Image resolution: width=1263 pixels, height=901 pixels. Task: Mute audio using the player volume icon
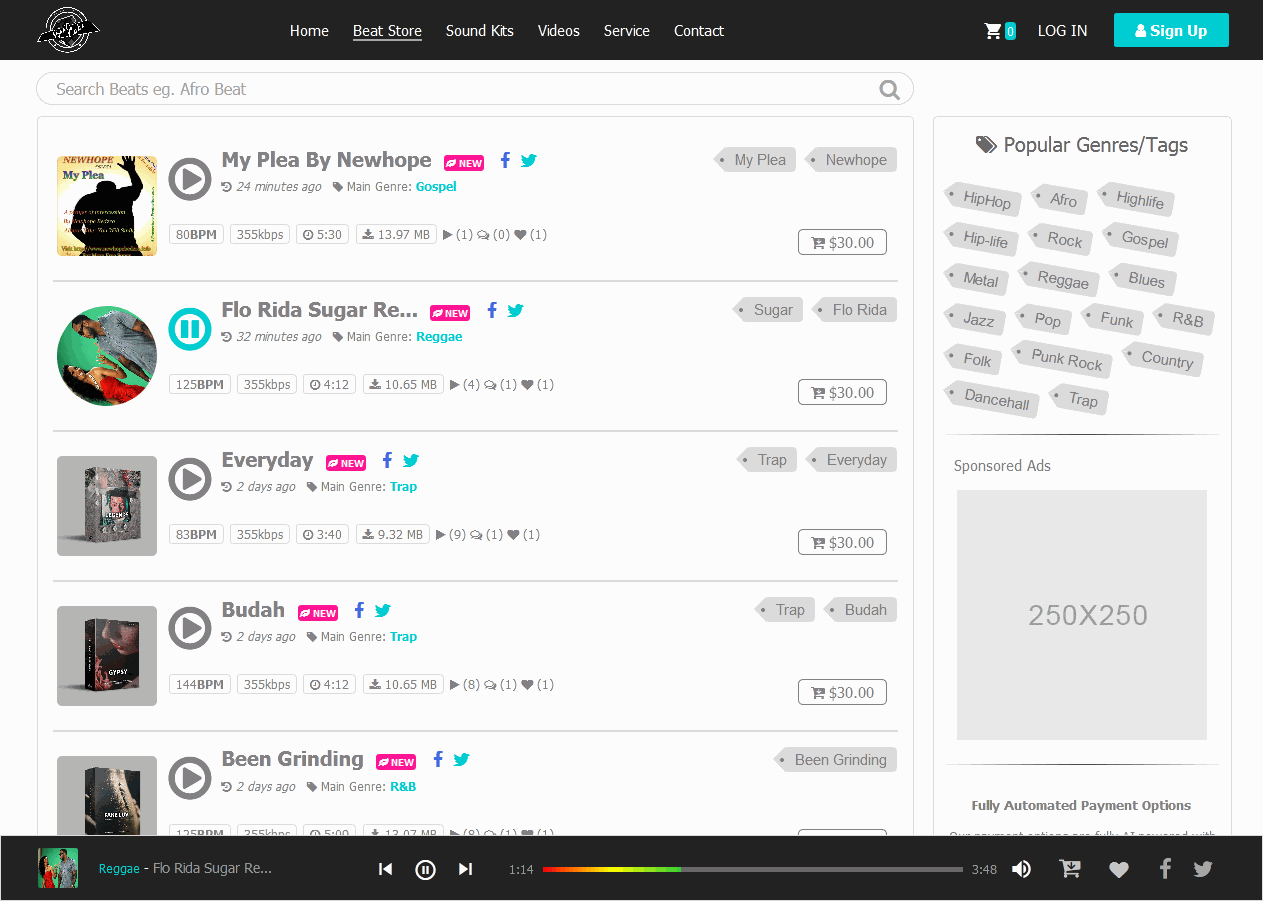pyautogui.click(x=1021, y=869)
